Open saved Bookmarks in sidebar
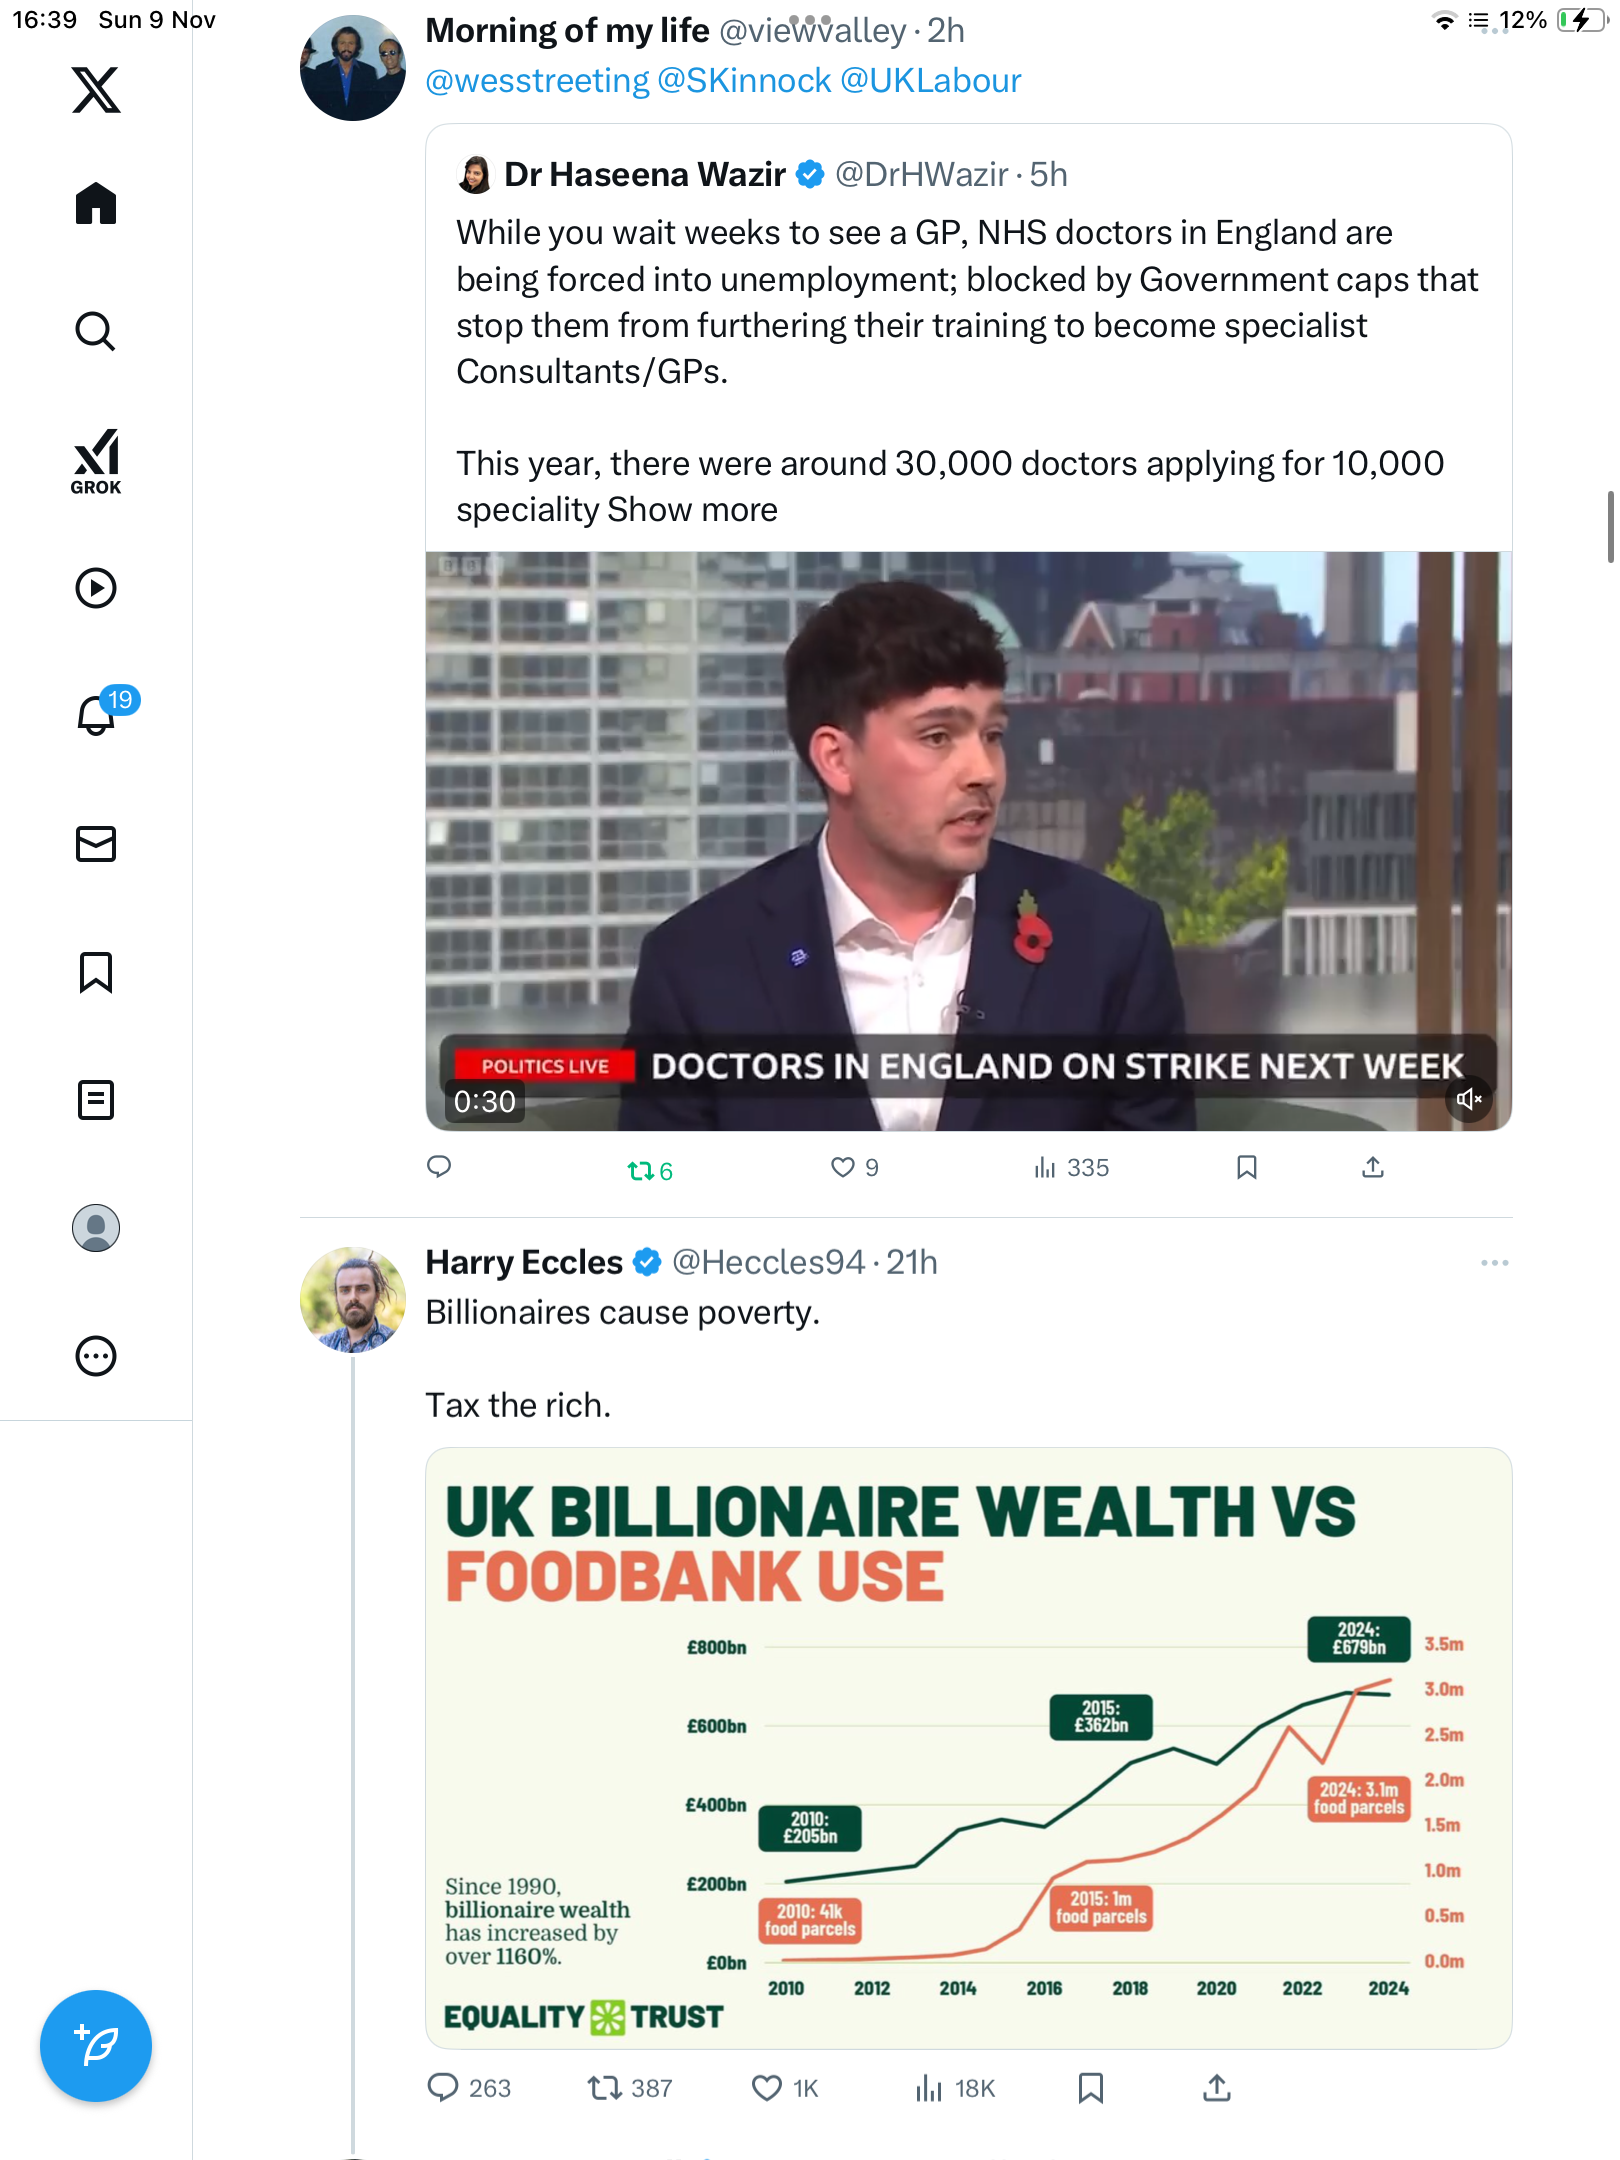This screenshot has height=2160, width=1620. point(96,972)
